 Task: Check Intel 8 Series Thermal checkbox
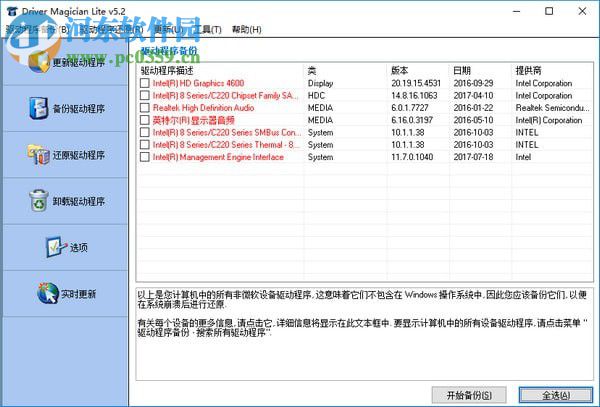(x=145, y=145)
